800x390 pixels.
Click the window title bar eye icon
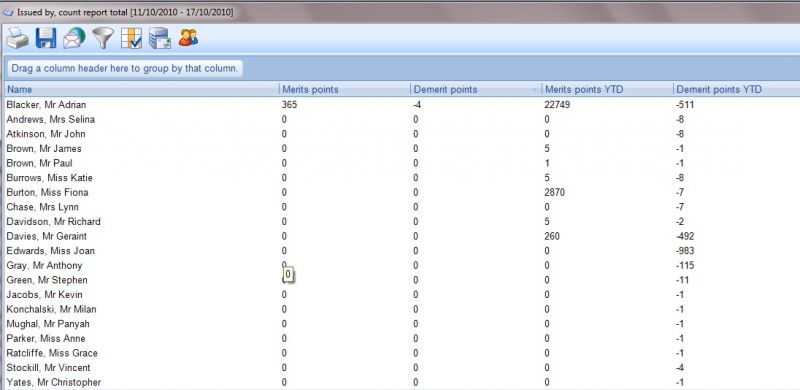[8, 12]
